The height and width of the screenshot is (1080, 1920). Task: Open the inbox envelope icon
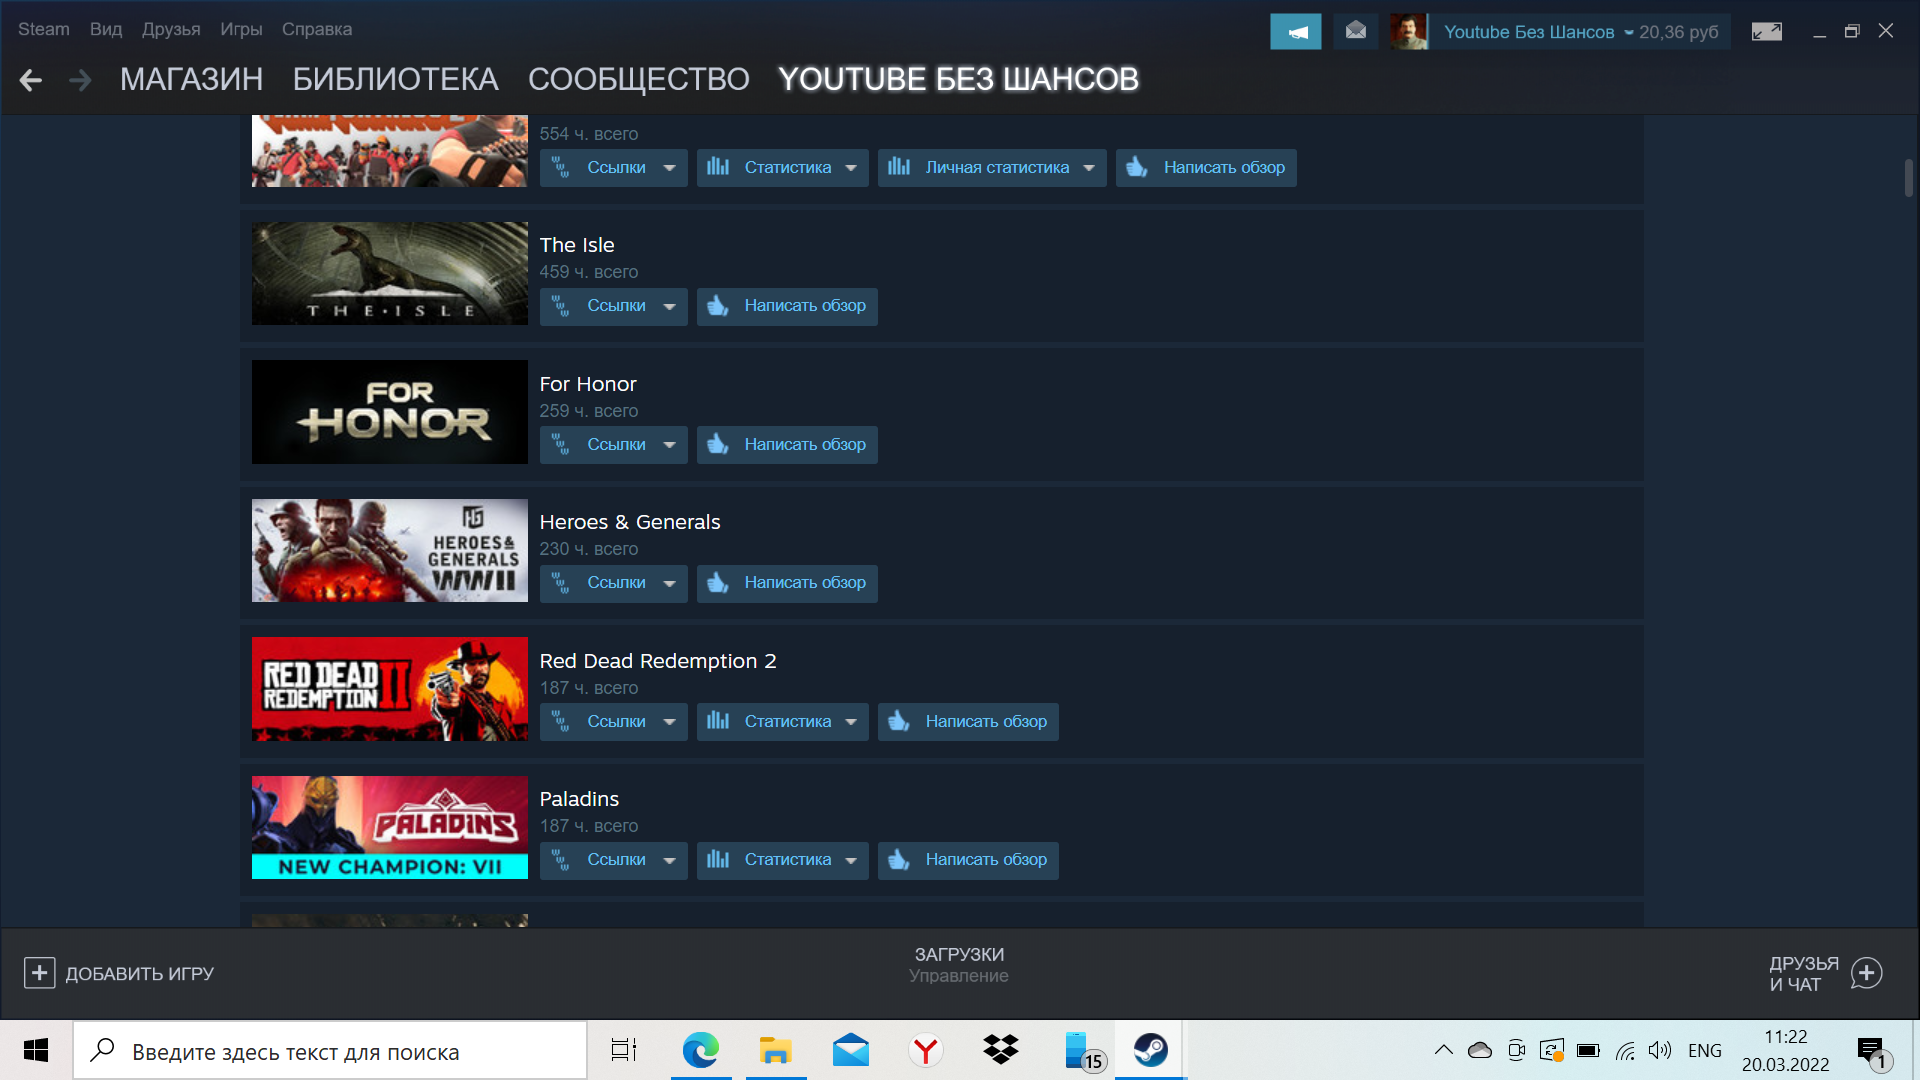(1355, 31)
